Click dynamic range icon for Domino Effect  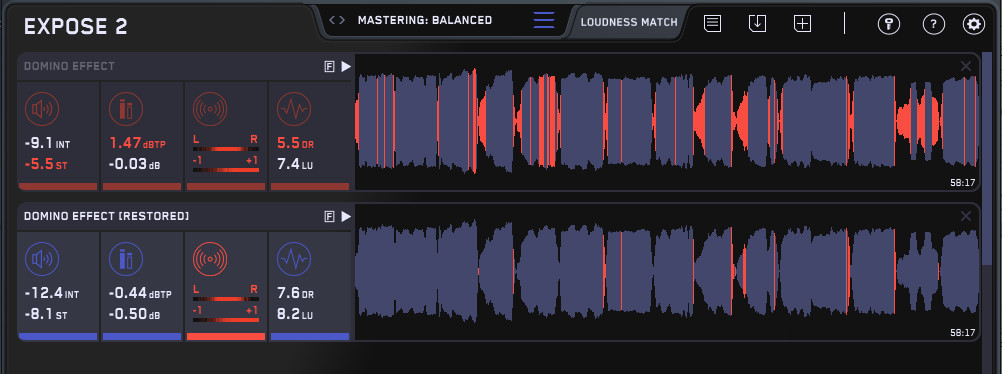294,109
